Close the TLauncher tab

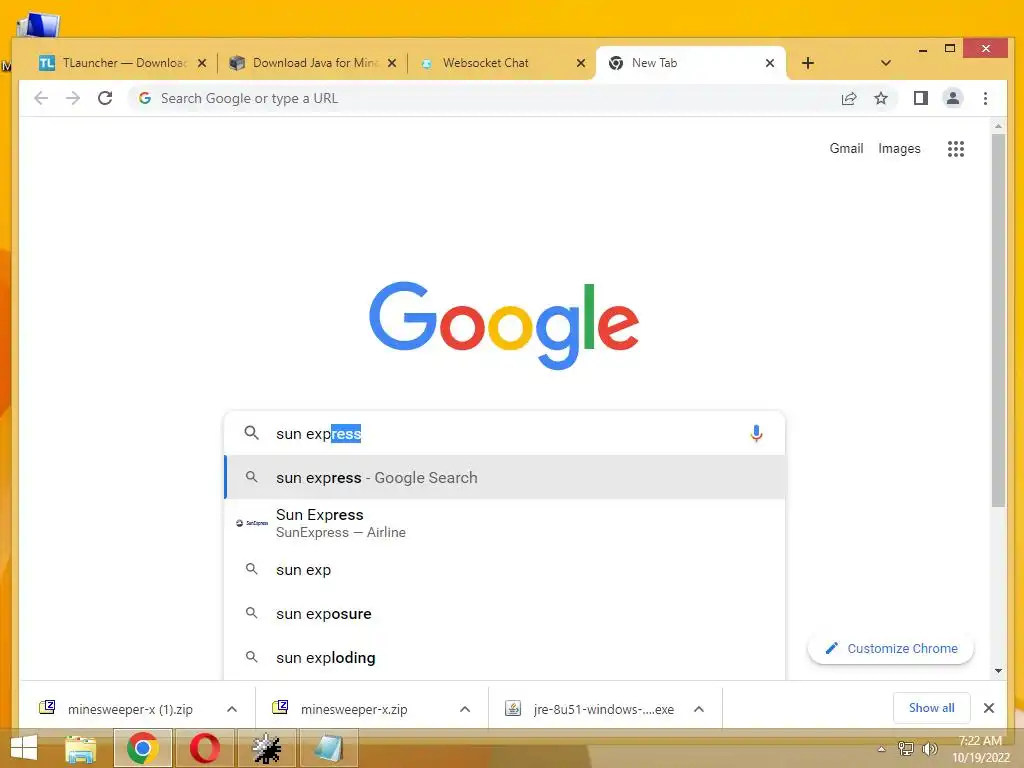[202, 63]
